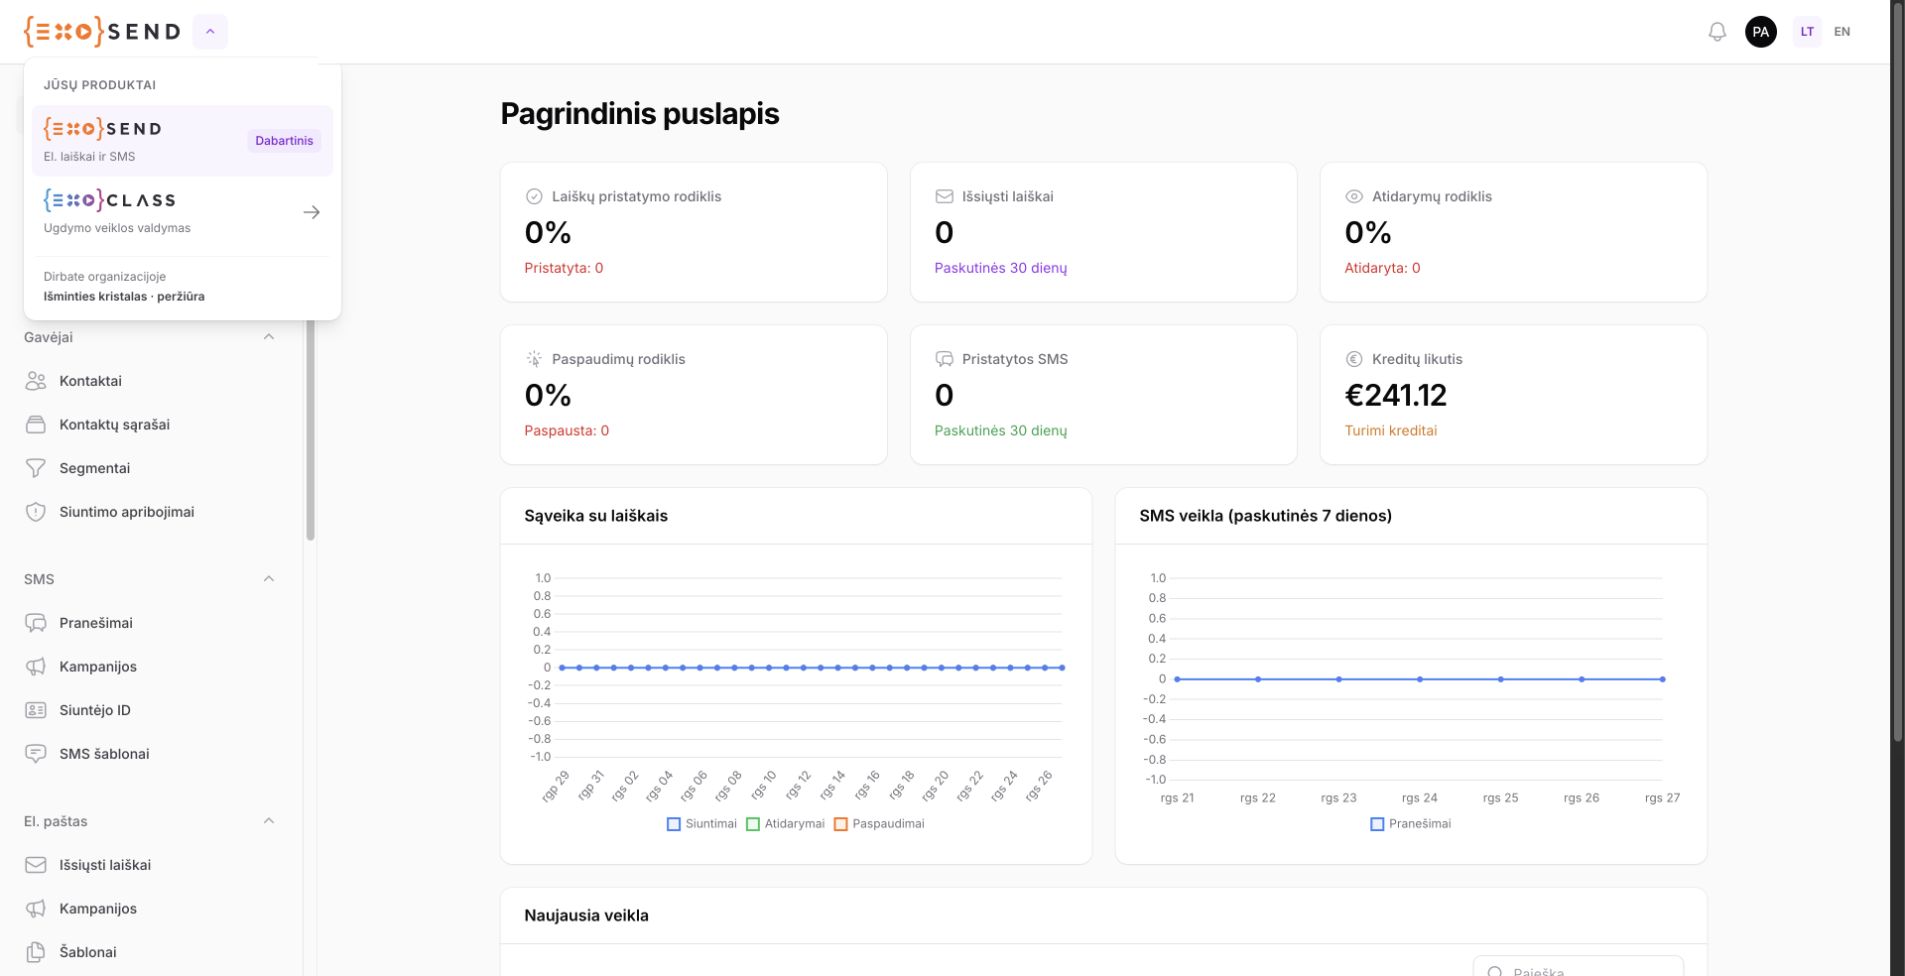The height and width of the screenshot is (976, 1905).
Task: Switch language to EN
Action: pyautogui.click(x=1842, y=32)
